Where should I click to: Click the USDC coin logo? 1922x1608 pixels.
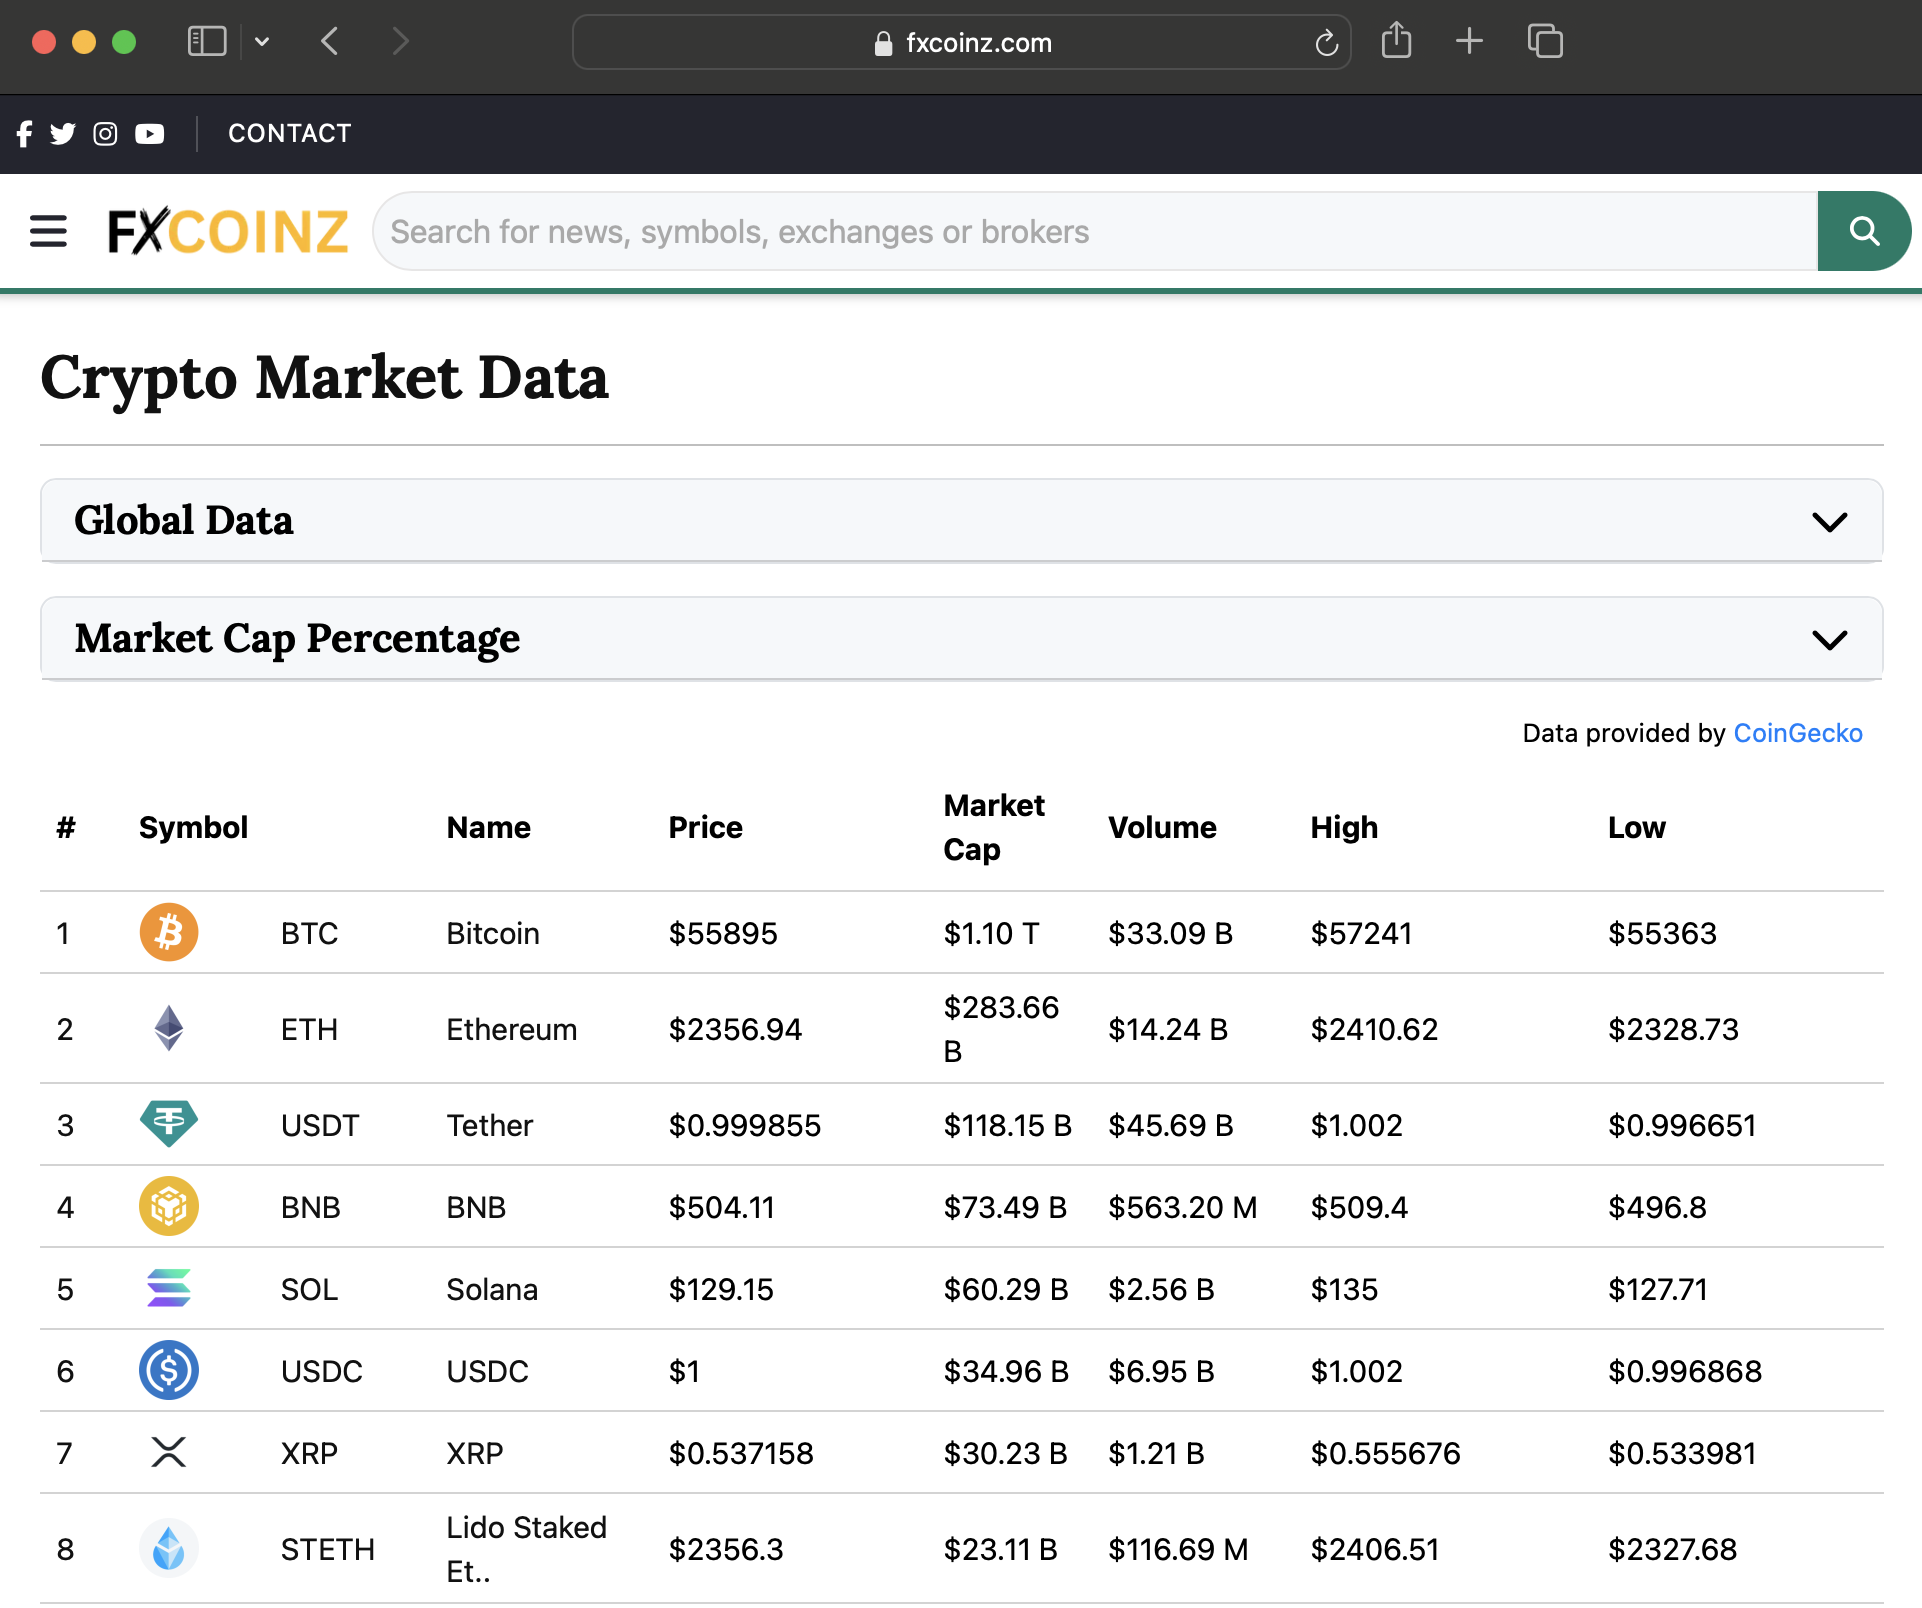[169, 1370]
